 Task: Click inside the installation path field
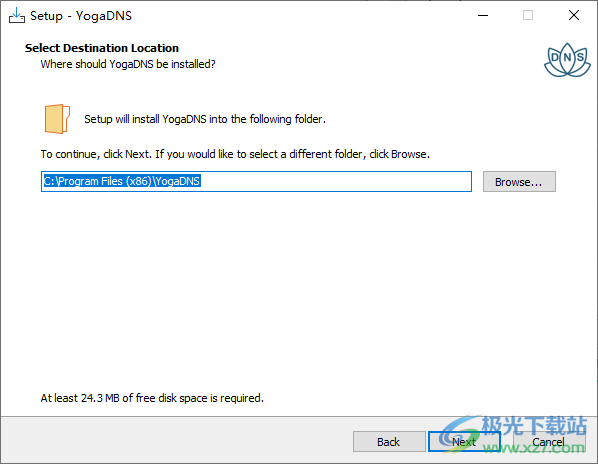coord(256,181)
